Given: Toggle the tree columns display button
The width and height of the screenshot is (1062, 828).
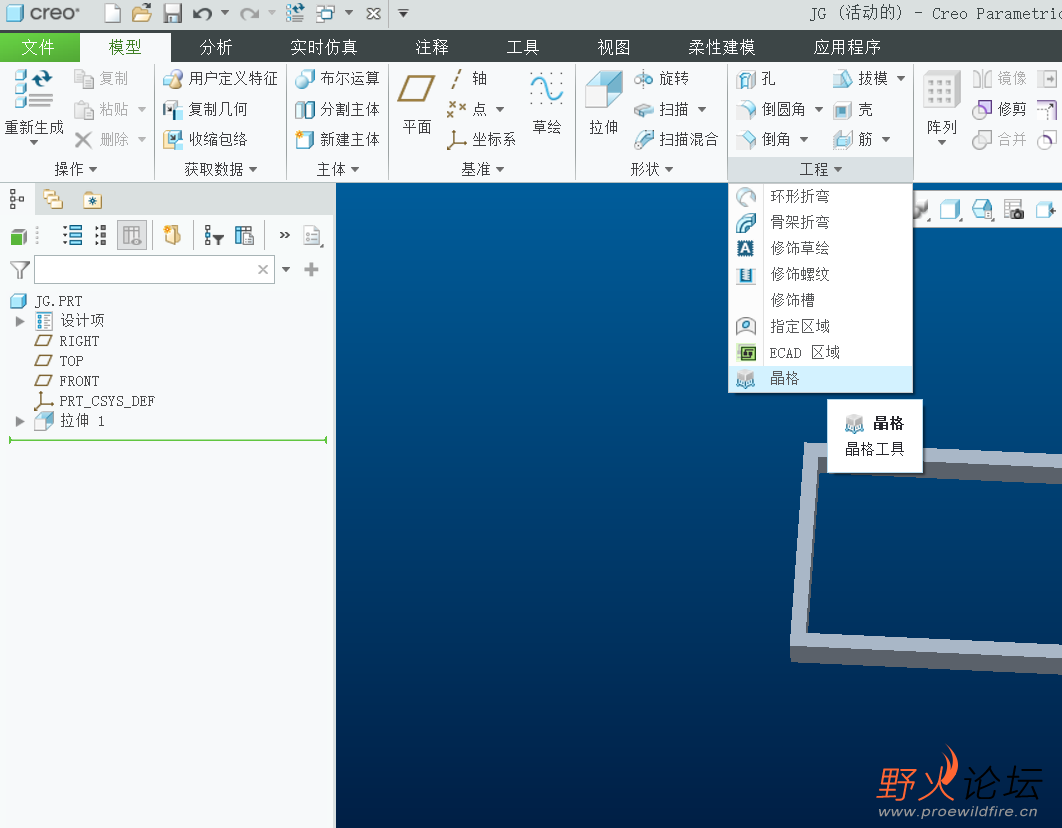Looking at the screenshot, I should click(132, 236).
